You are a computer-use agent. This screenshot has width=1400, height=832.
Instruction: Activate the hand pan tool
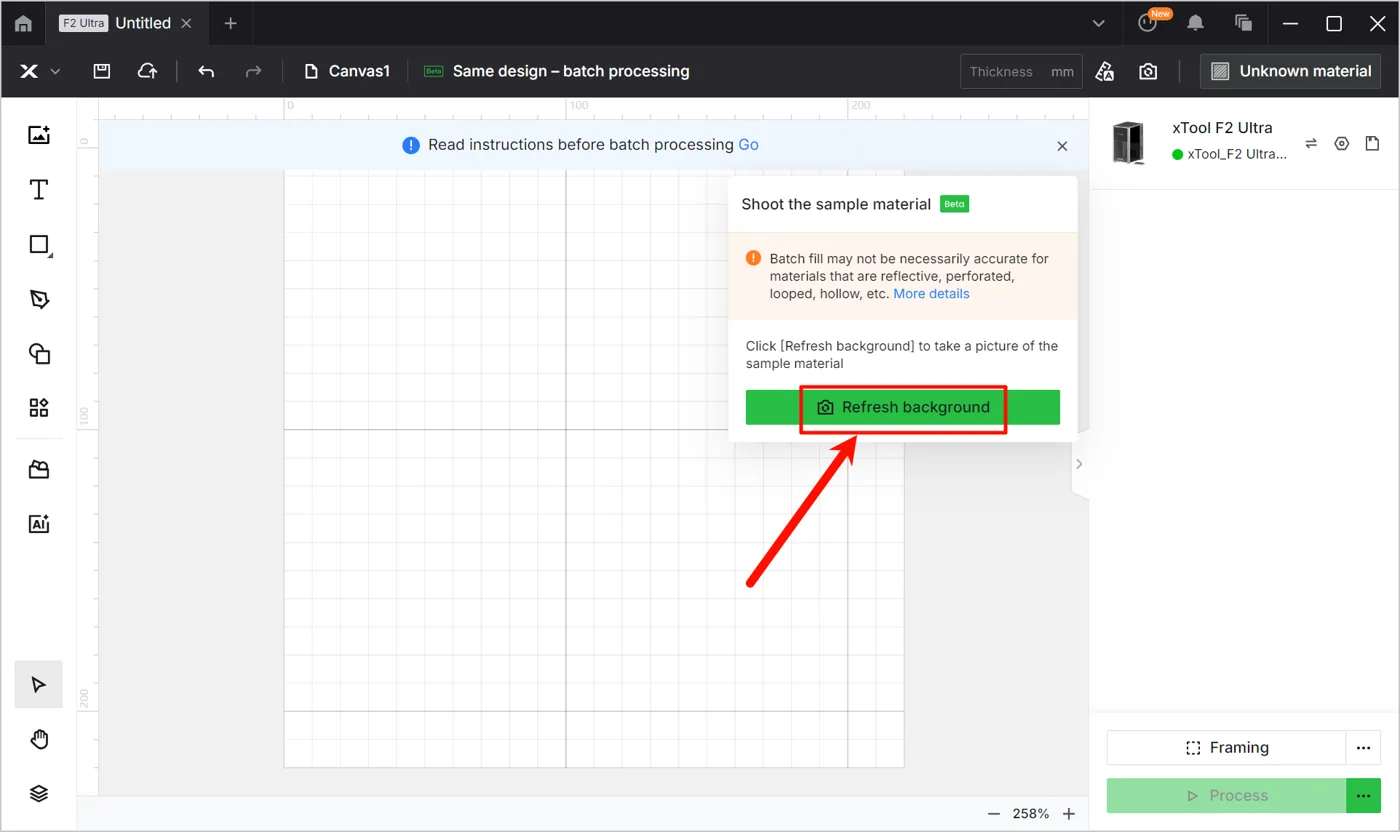39,740
